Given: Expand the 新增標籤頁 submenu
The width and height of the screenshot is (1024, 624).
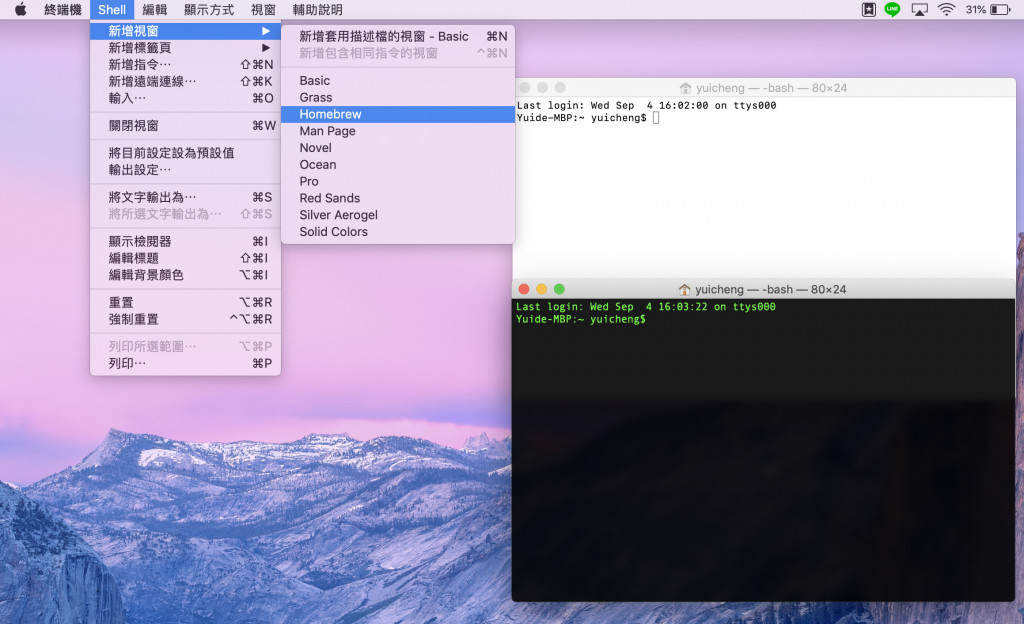Looking at the screenshot, I should 185,48.
